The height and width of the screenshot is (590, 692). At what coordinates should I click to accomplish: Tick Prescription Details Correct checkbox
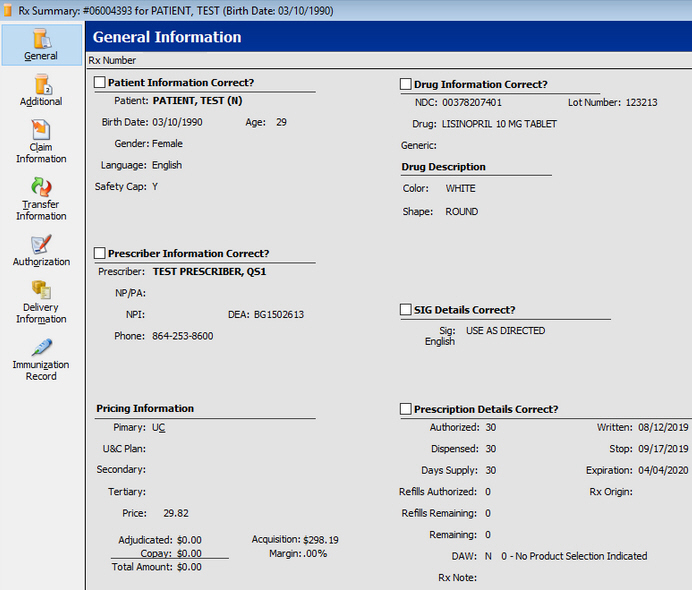[x=406, y=409]
